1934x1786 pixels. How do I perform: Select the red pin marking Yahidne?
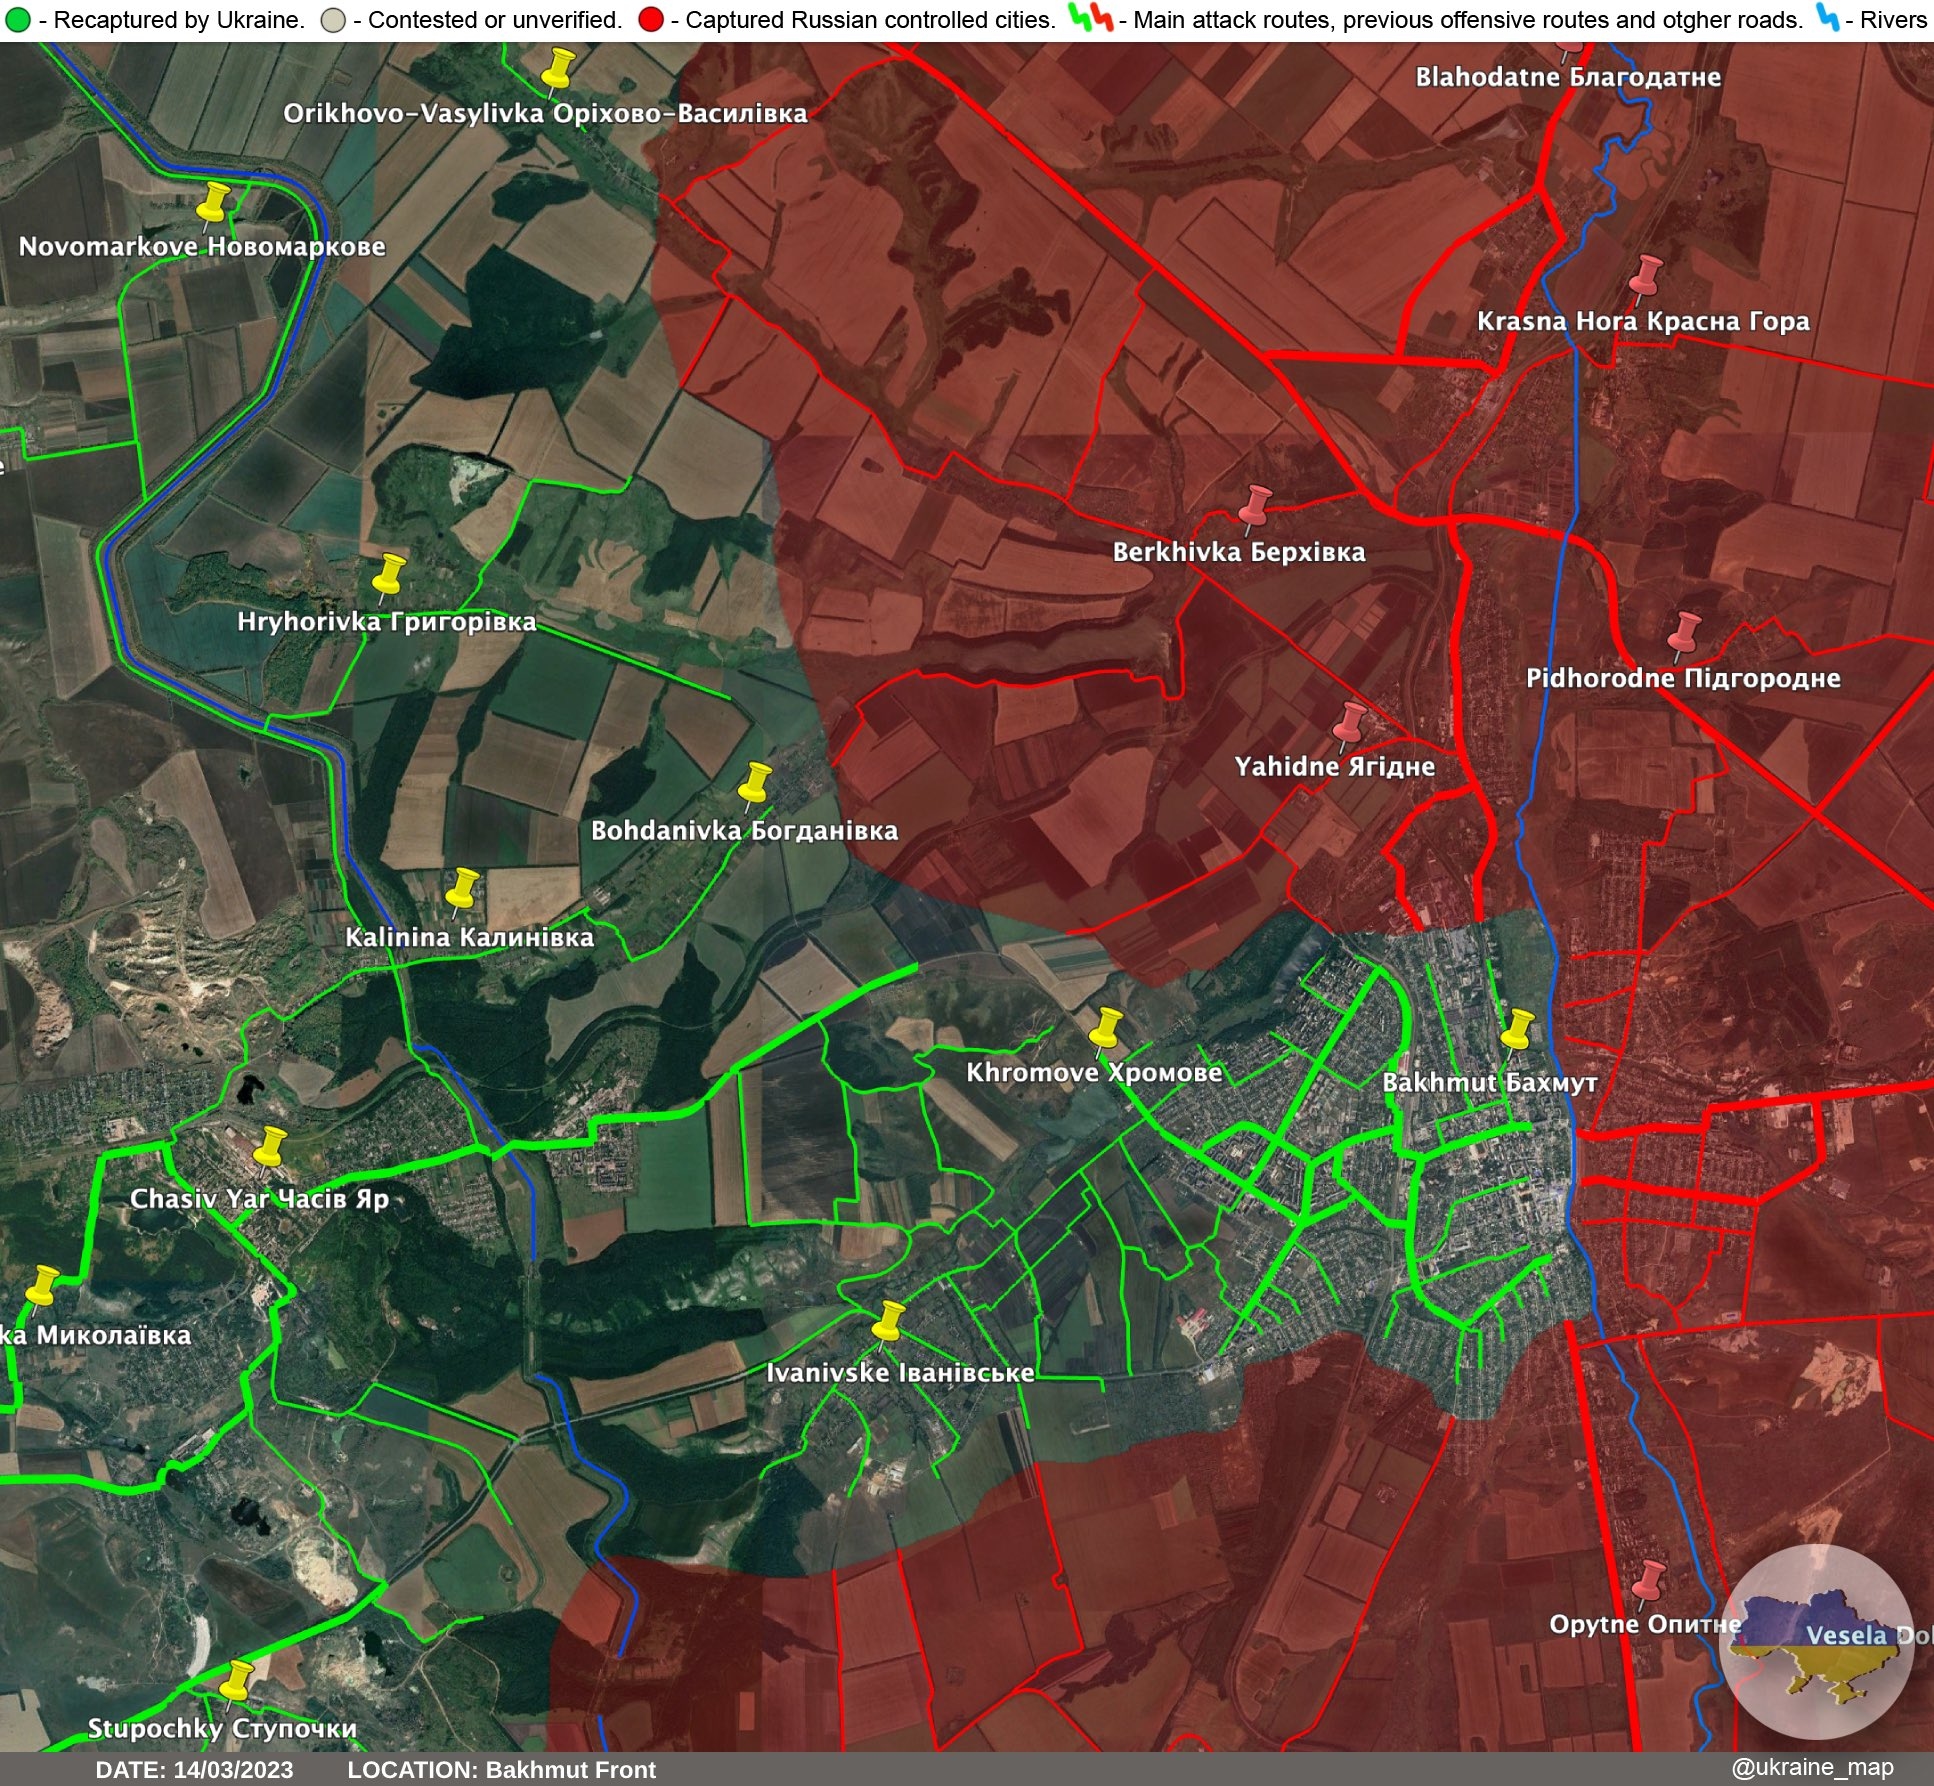pyautogui.click(x=1351, y=721)
